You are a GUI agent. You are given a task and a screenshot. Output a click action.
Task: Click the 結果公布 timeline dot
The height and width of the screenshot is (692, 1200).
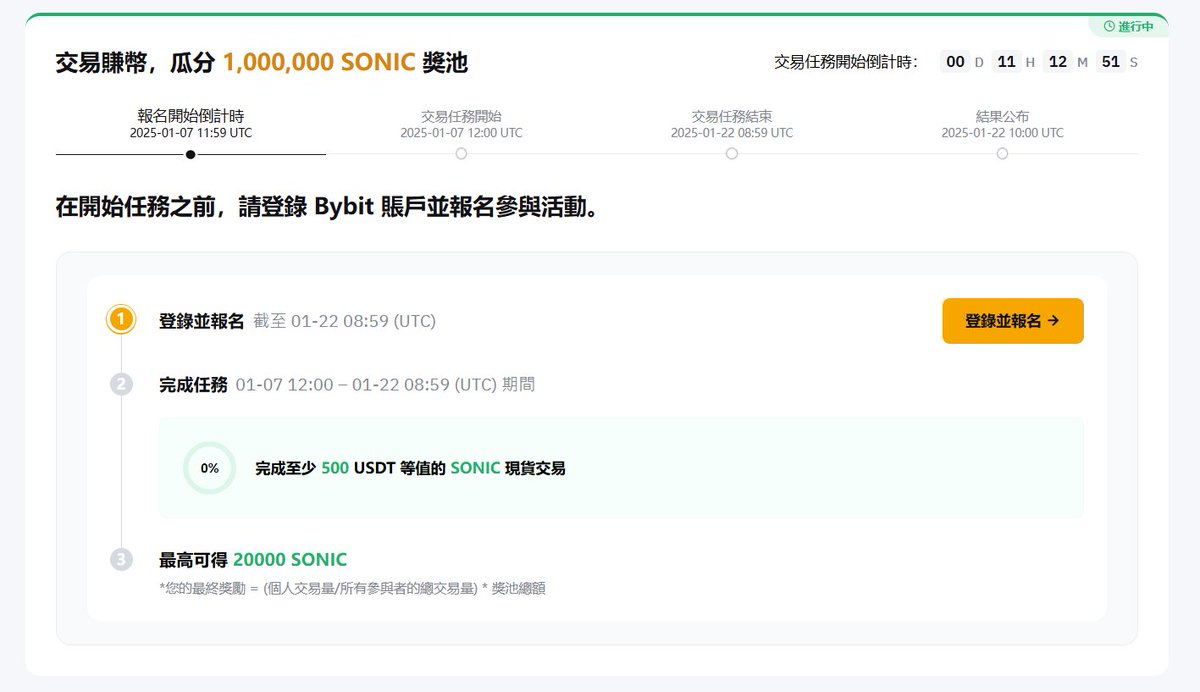point(1002,154)
